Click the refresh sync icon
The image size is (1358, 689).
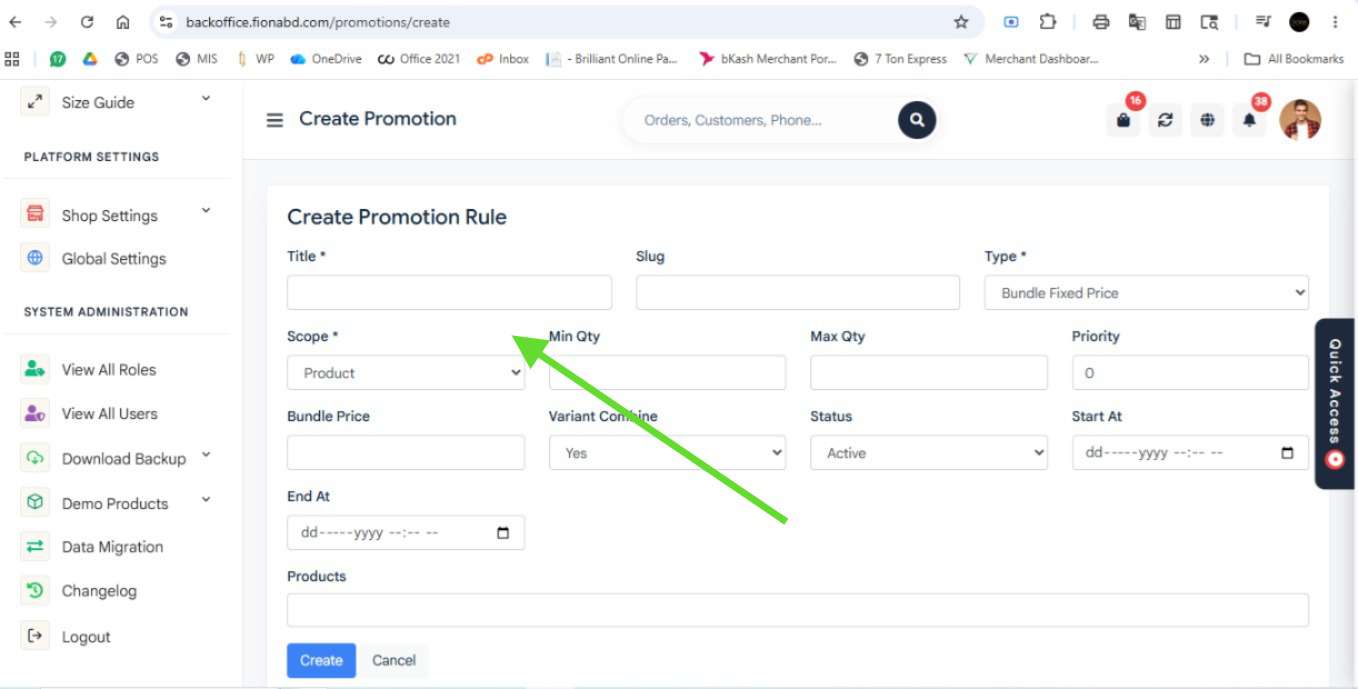[x=1165, y=120]
